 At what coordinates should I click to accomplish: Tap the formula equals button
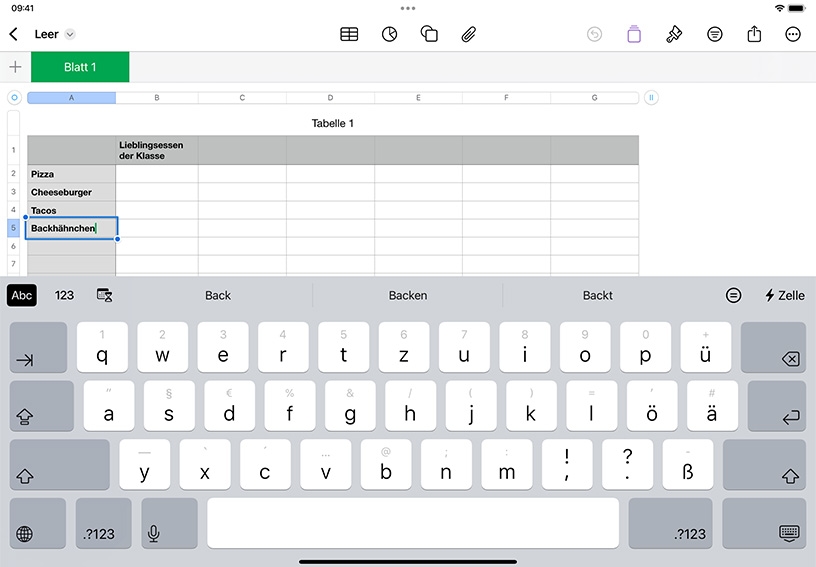pyautogui.click(x=733, y=295)
